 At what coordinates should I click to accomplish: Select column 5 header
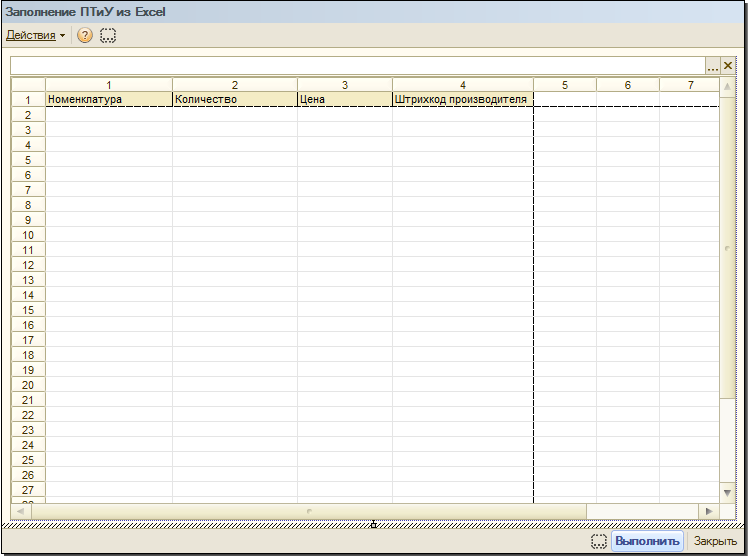tap(565, 85)
